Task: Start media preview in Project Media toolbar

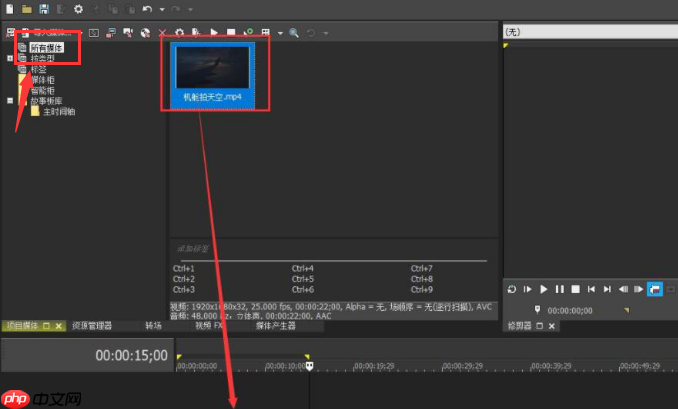Action: (214, 33)
